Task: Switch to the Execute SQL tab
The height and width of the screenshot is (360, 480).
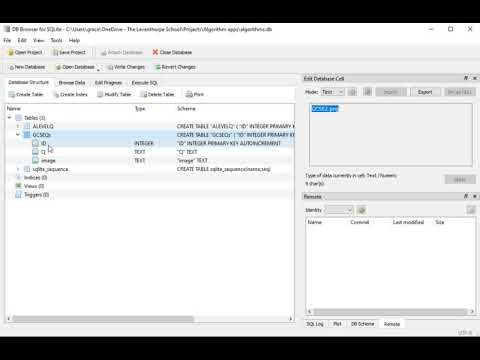Action: 144,83
